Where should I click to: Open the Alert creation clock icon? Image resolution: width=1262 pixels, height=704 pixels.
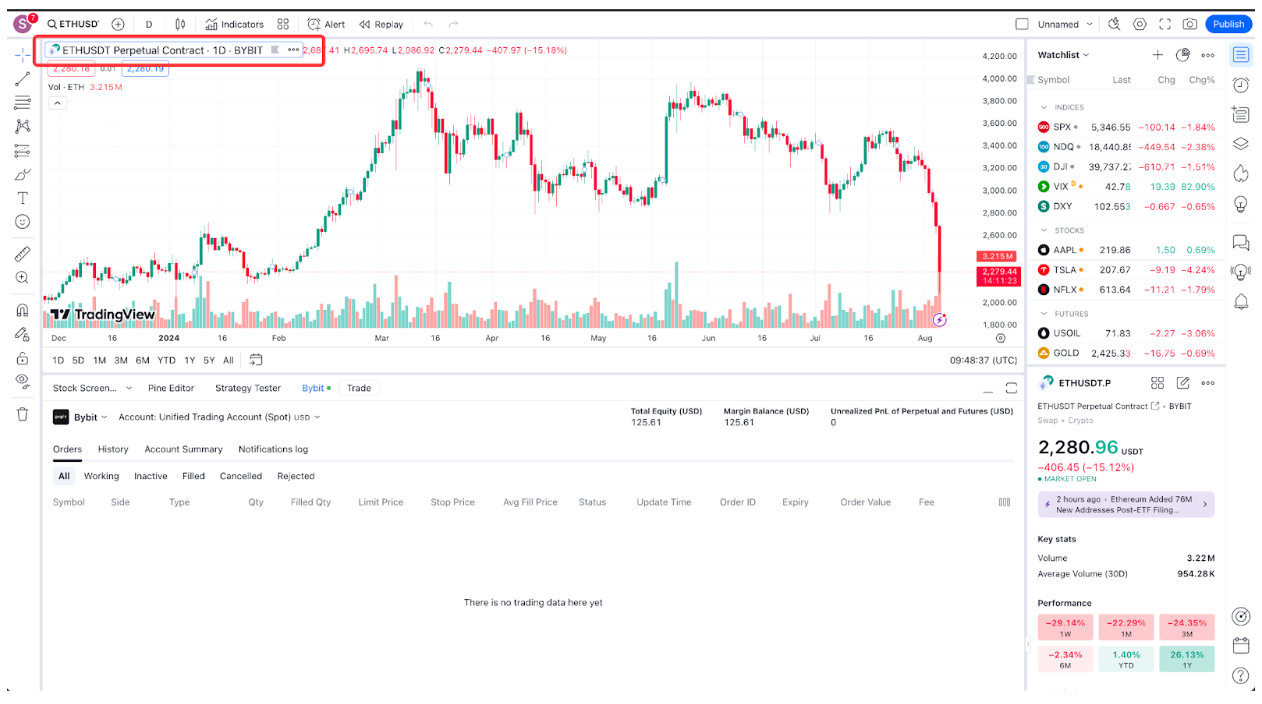pos(314,24)
